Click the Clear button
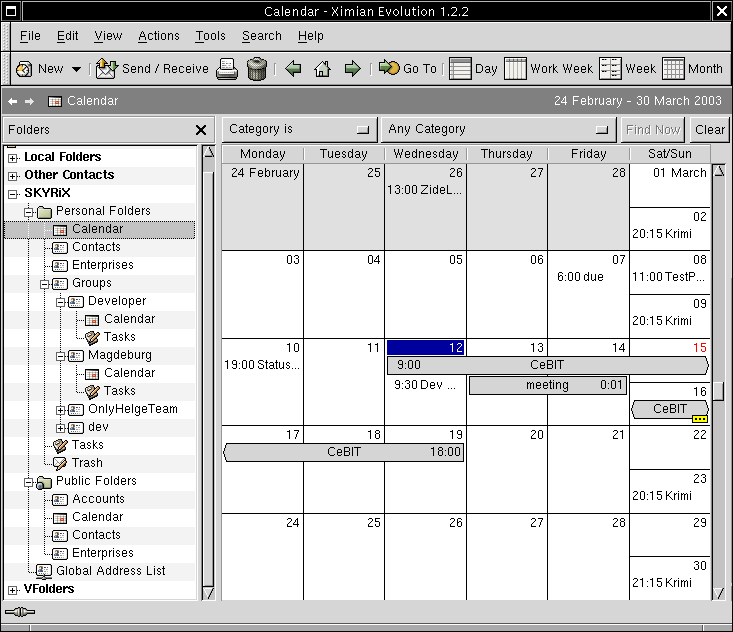 710,130
